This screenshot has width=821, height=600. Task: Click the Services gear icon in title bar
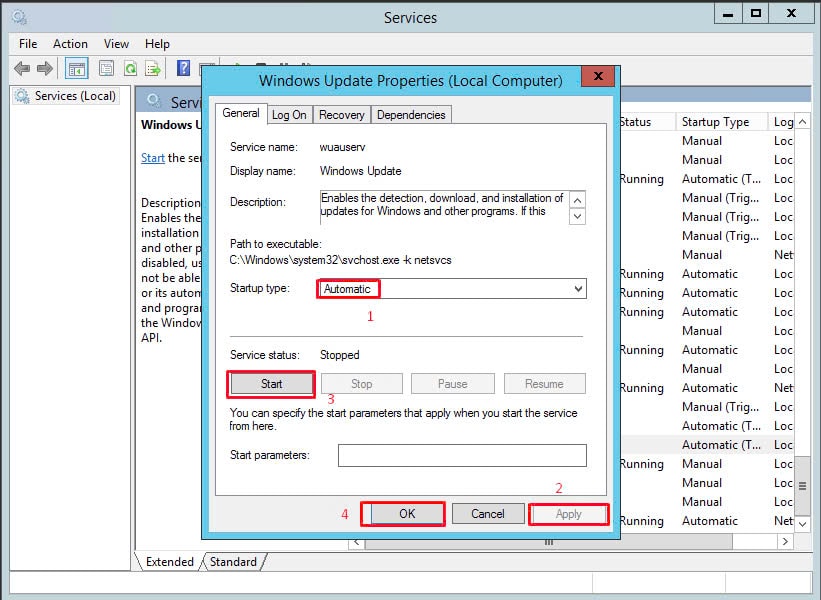[19, 18]
